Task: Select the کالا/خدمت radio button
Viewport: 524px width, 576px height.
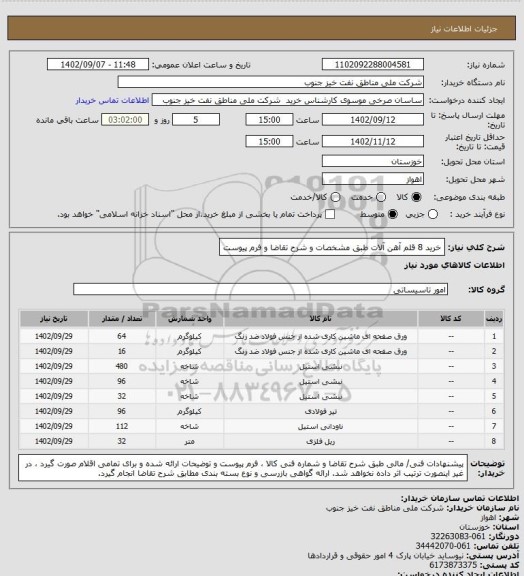Action: click(x=335, y=197)
